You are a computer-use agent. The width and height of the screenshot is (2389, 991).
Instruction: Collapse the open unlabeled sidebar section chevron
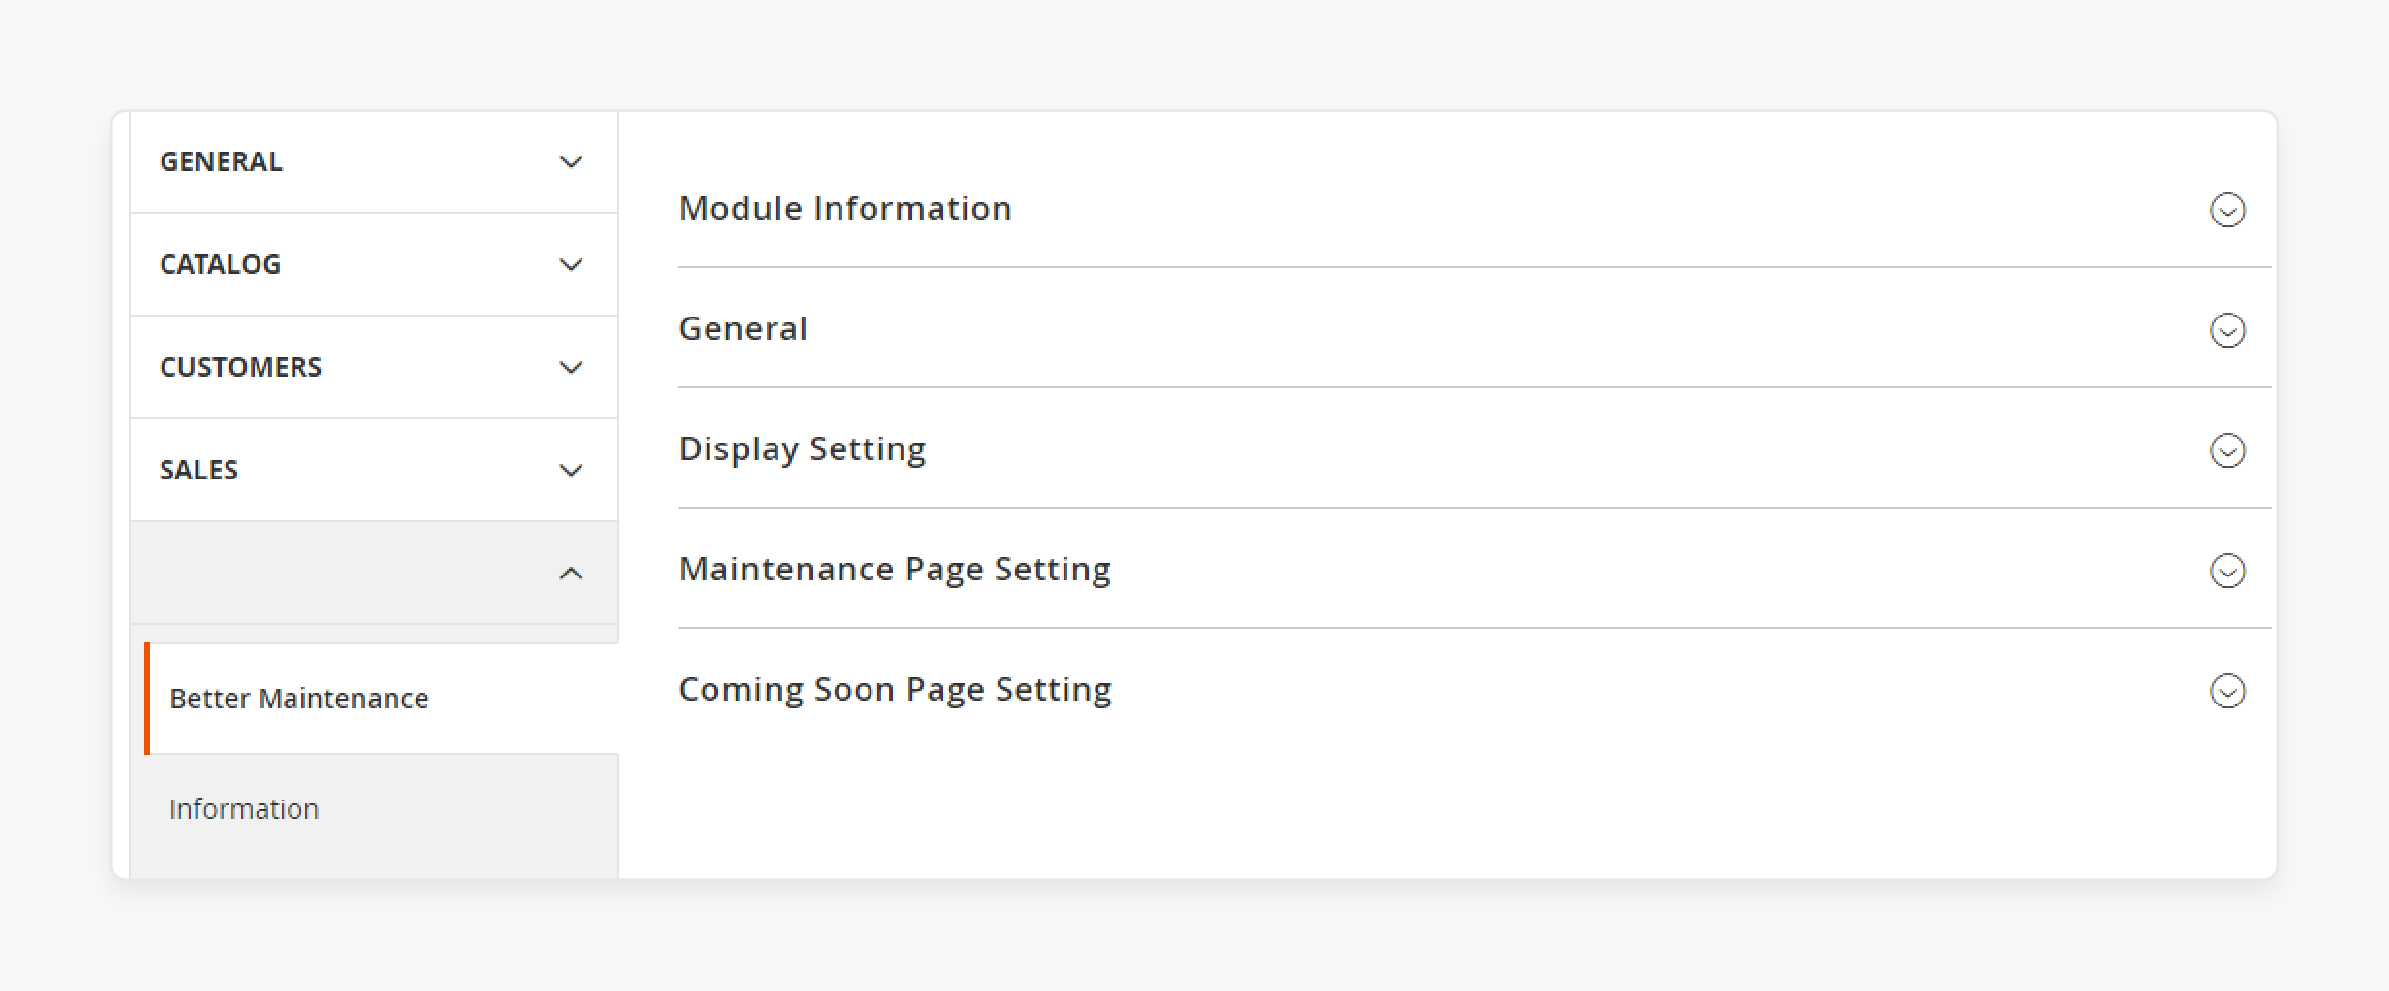pyautogui.click(x=571, y=573)
